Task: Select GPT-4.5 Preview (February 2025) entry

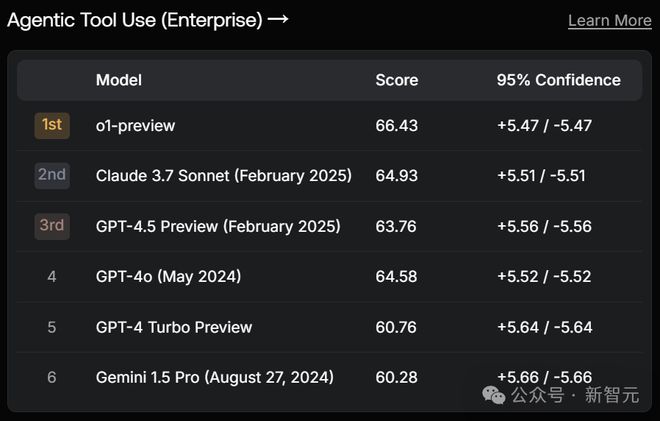Action: (x=218, y=226)
